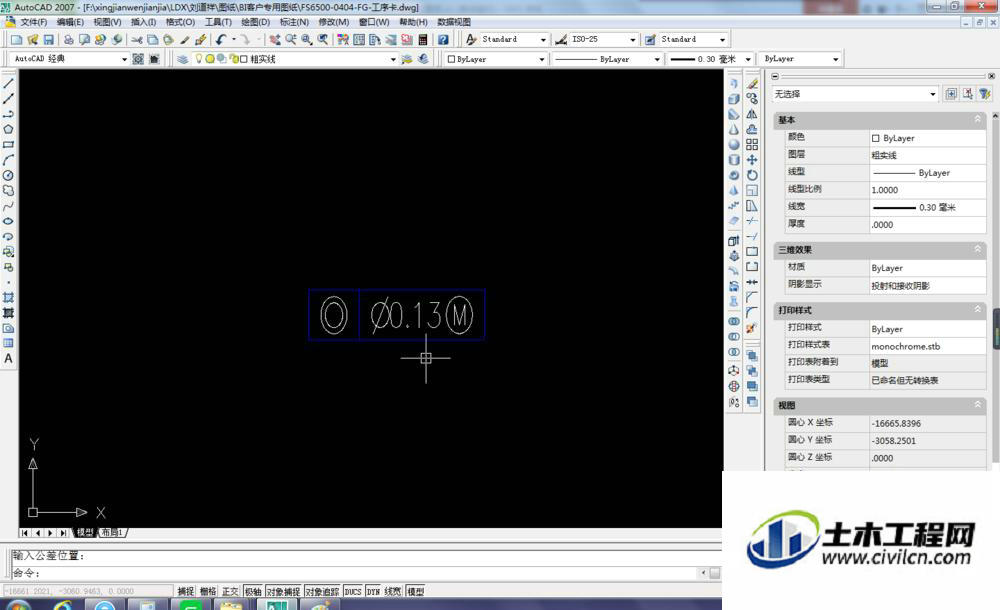Select the Mirror modify tool
Image resolution: width=1000 pixels, height=610 pixels.
coord(753,114)
